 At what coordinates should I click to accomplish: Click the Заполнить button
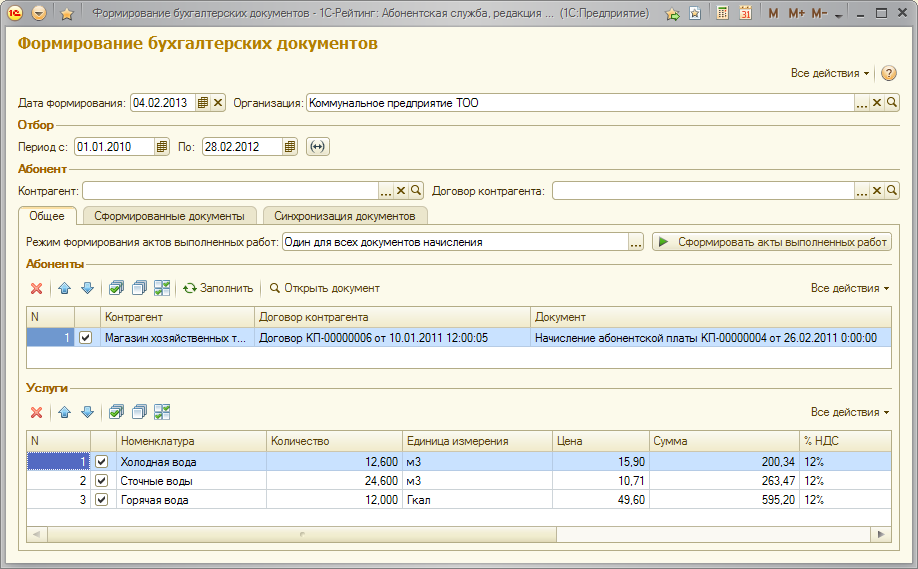[x=217, y=288]
